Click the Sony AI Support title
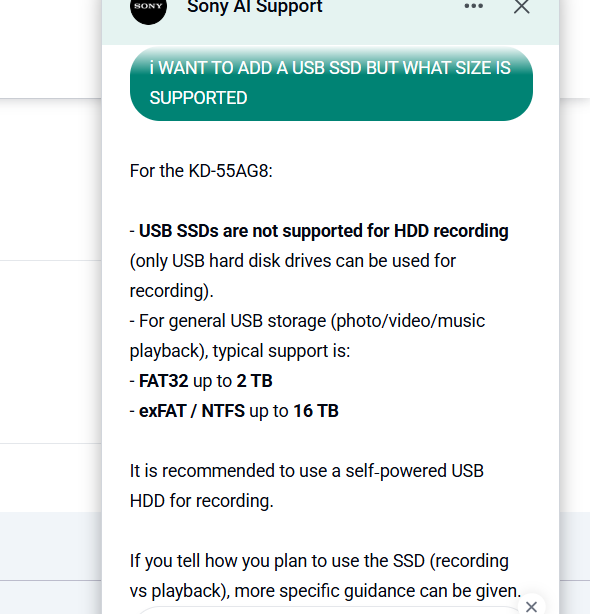 (x=255, y=7)
